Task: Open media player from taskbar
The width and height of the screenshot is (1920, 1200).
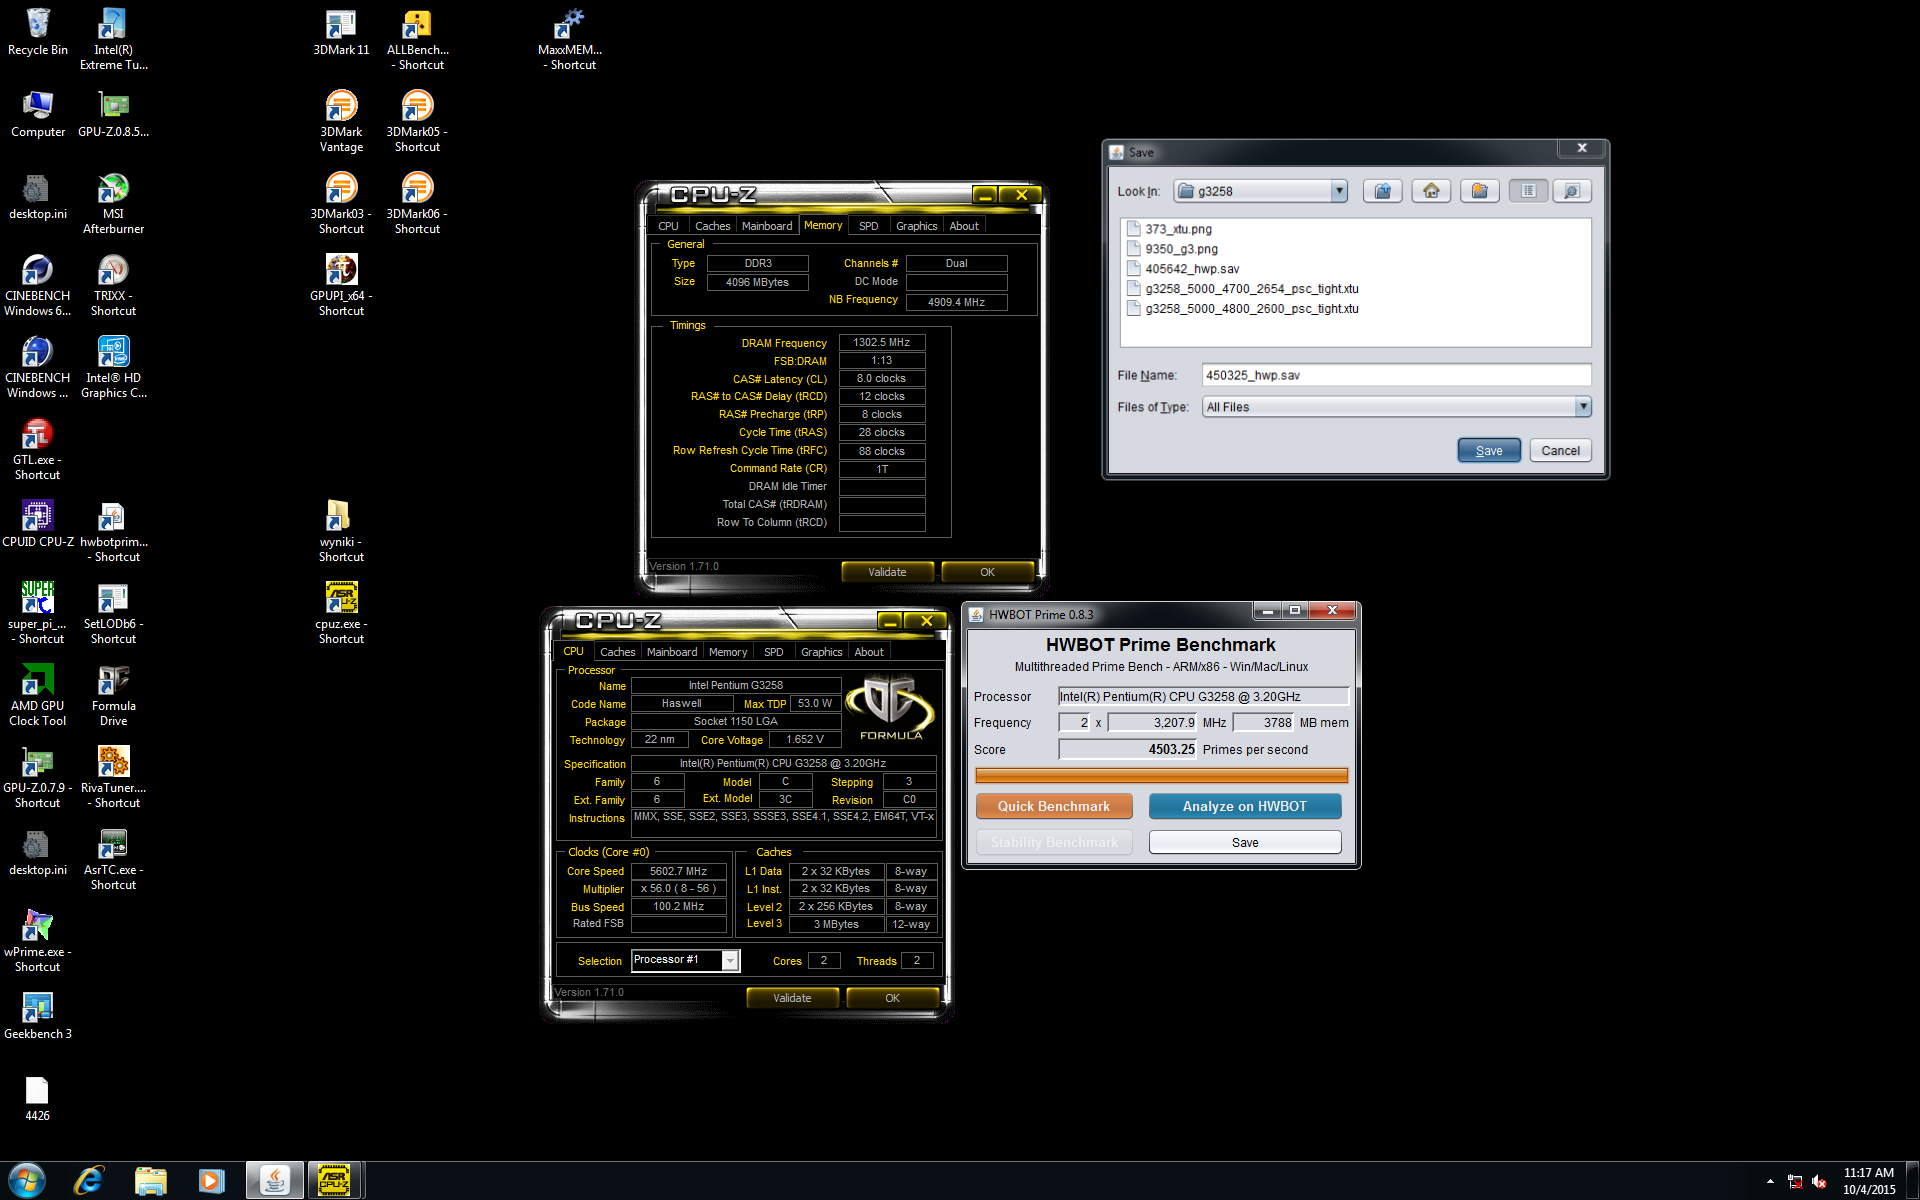Action: tap(211, 1180)
